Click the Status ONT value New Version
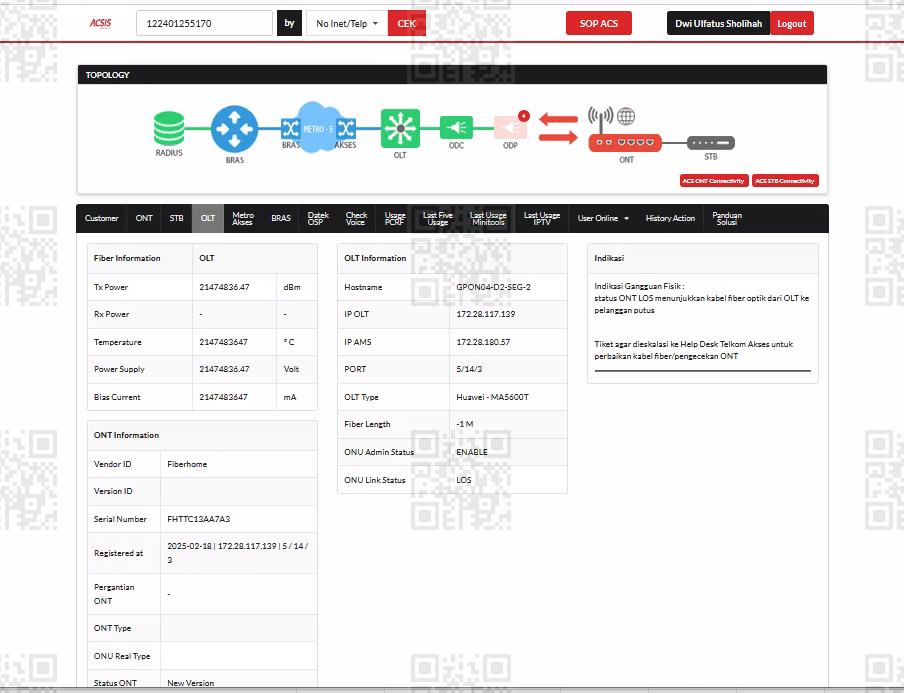904x693 pixels. (190, 683)
